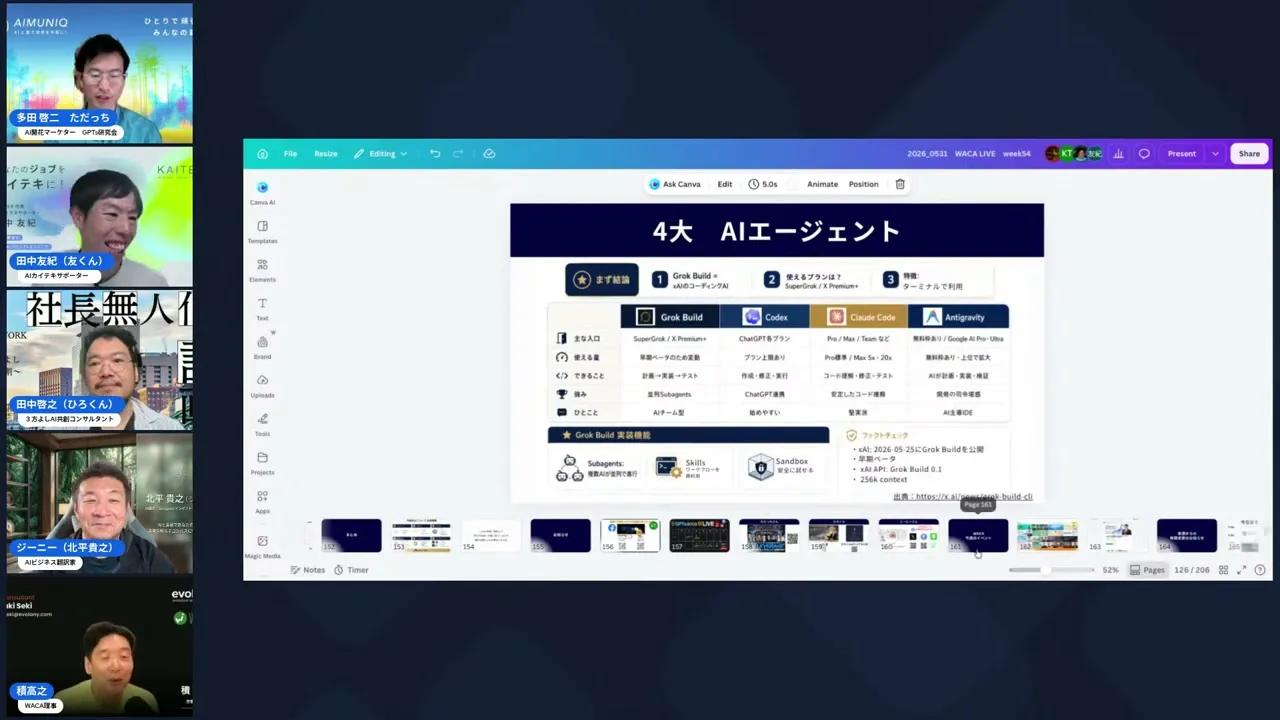
Task: Click source link at slide bottom
Action: click(x=963, y=496)
